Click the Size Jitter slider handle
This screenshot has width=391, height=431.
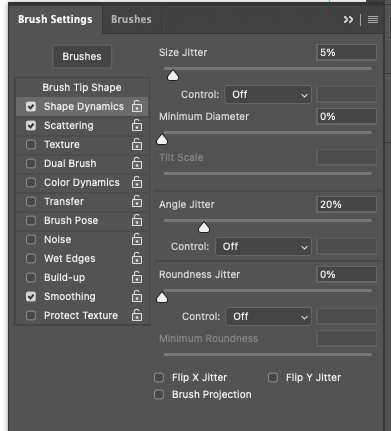173,76
